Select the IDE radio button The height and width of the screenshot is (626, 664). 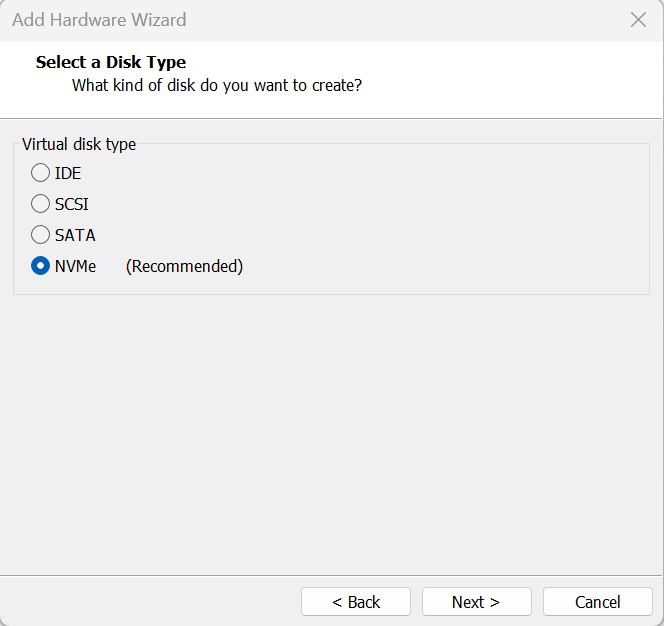40,173
